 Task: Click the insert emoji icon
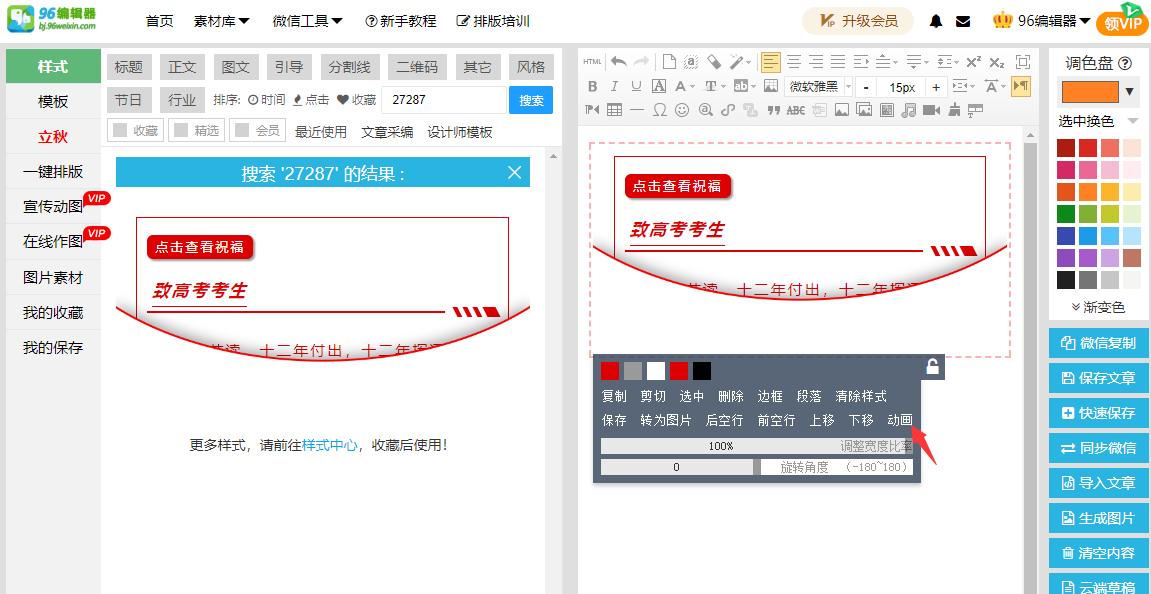point(682,110)
